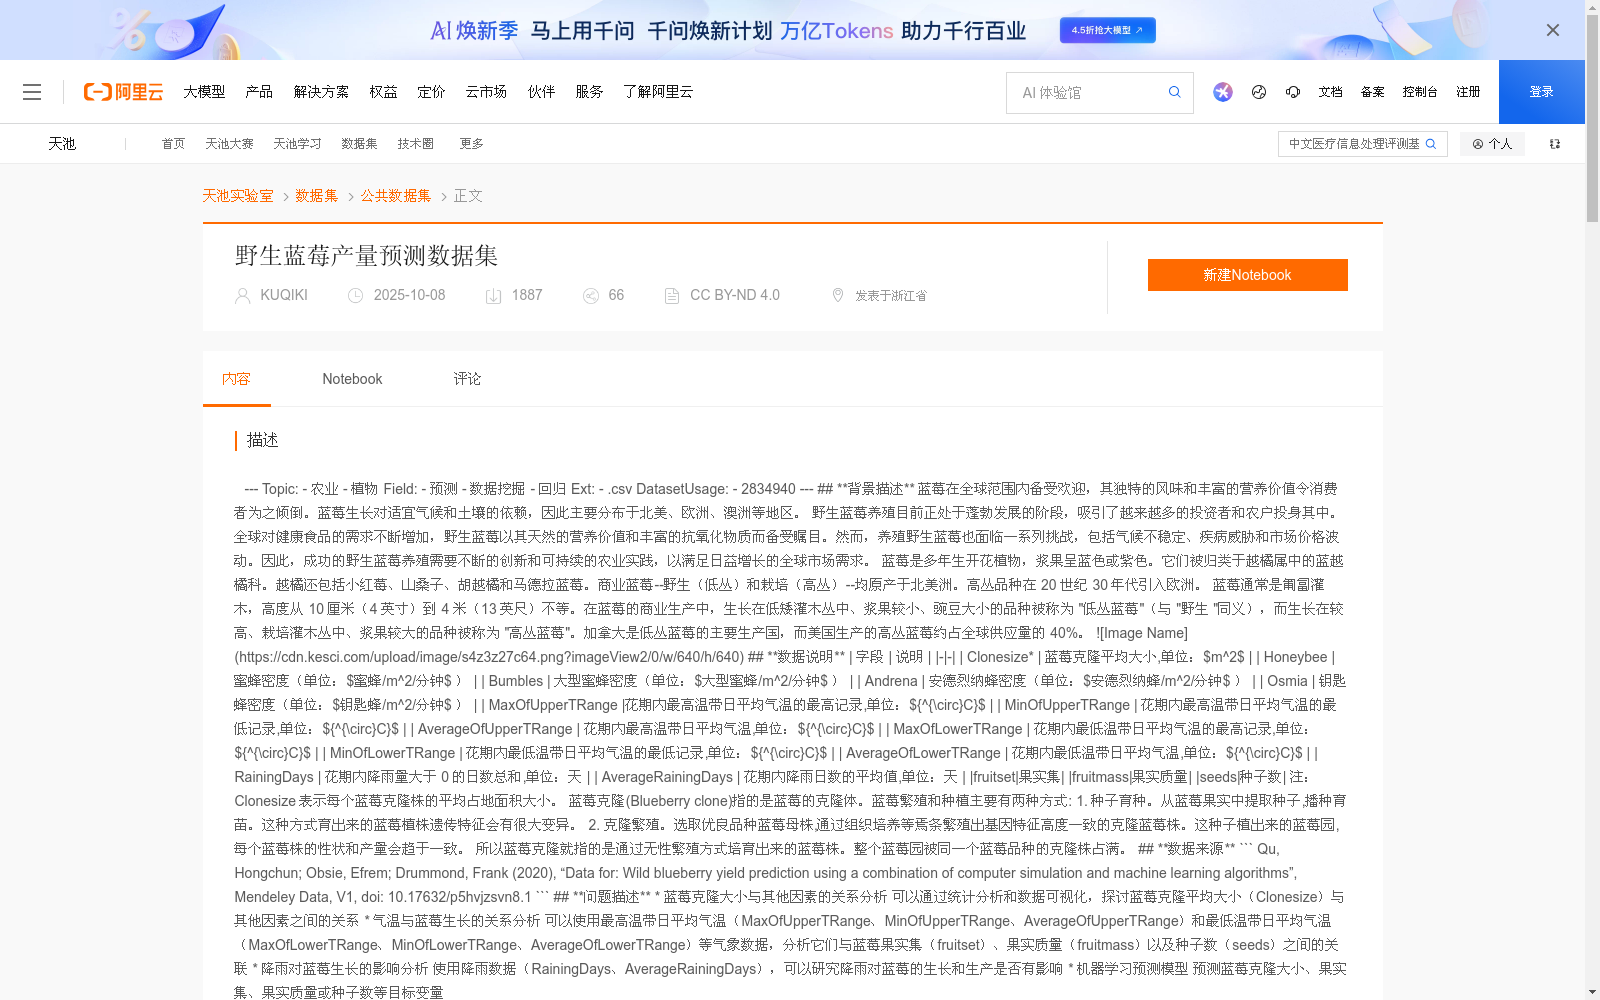Screen dimensions: 1600x1000
Task: Click the 新建Notebook orange button
Action: (1248, 275)
